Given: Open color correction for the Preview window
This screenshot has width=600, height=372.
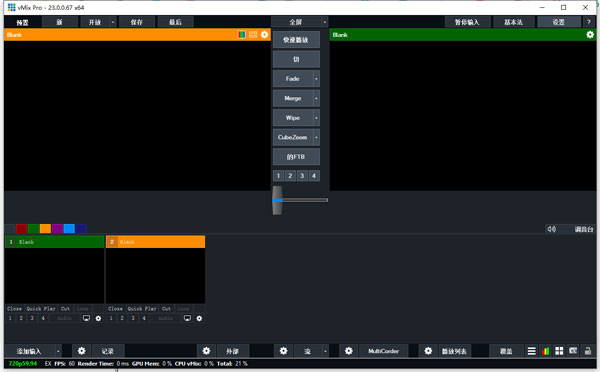Looking at the screenshot, I should [241, 35].
